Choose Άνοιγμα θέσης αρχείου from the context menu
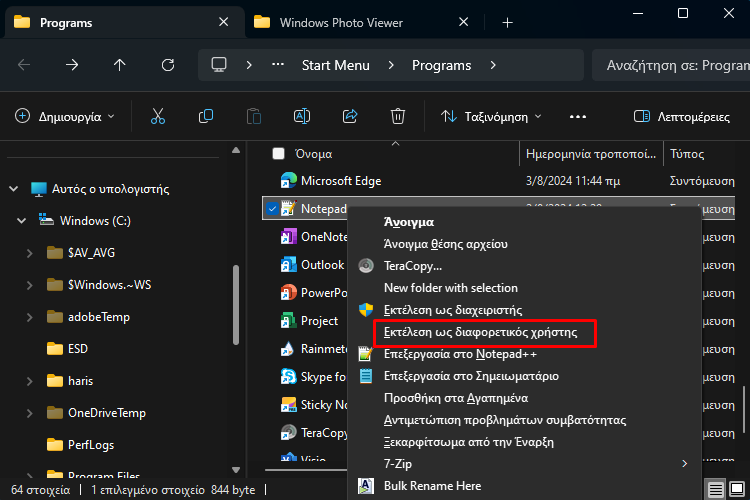The height and width of the screenshot is (500, 750). 524,244
